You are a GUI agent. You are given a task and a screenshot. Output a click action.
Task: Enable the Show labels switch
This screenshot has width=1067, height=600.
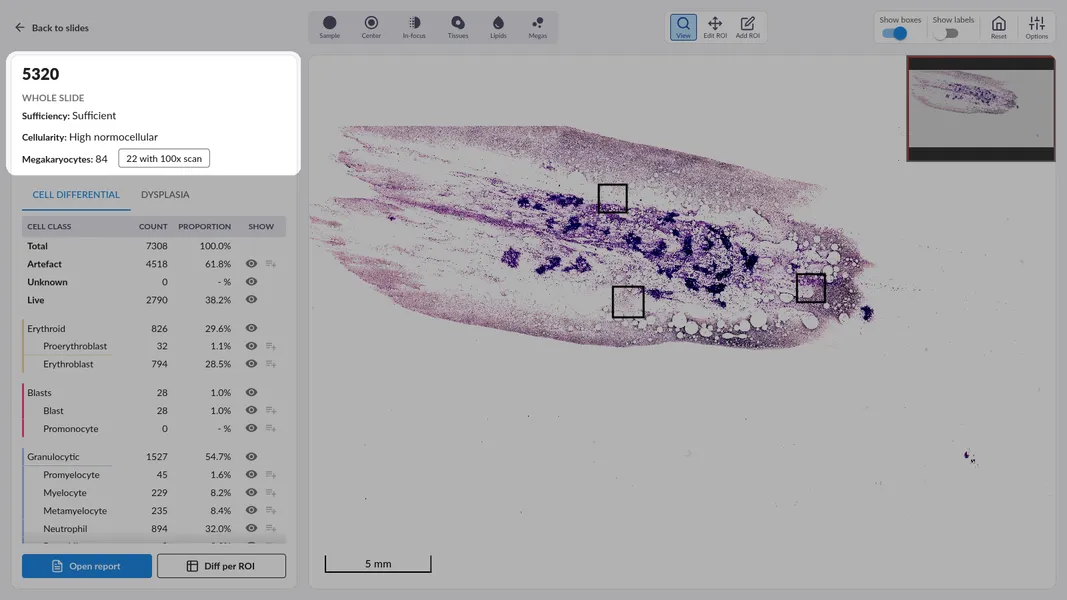coord(946,33)
